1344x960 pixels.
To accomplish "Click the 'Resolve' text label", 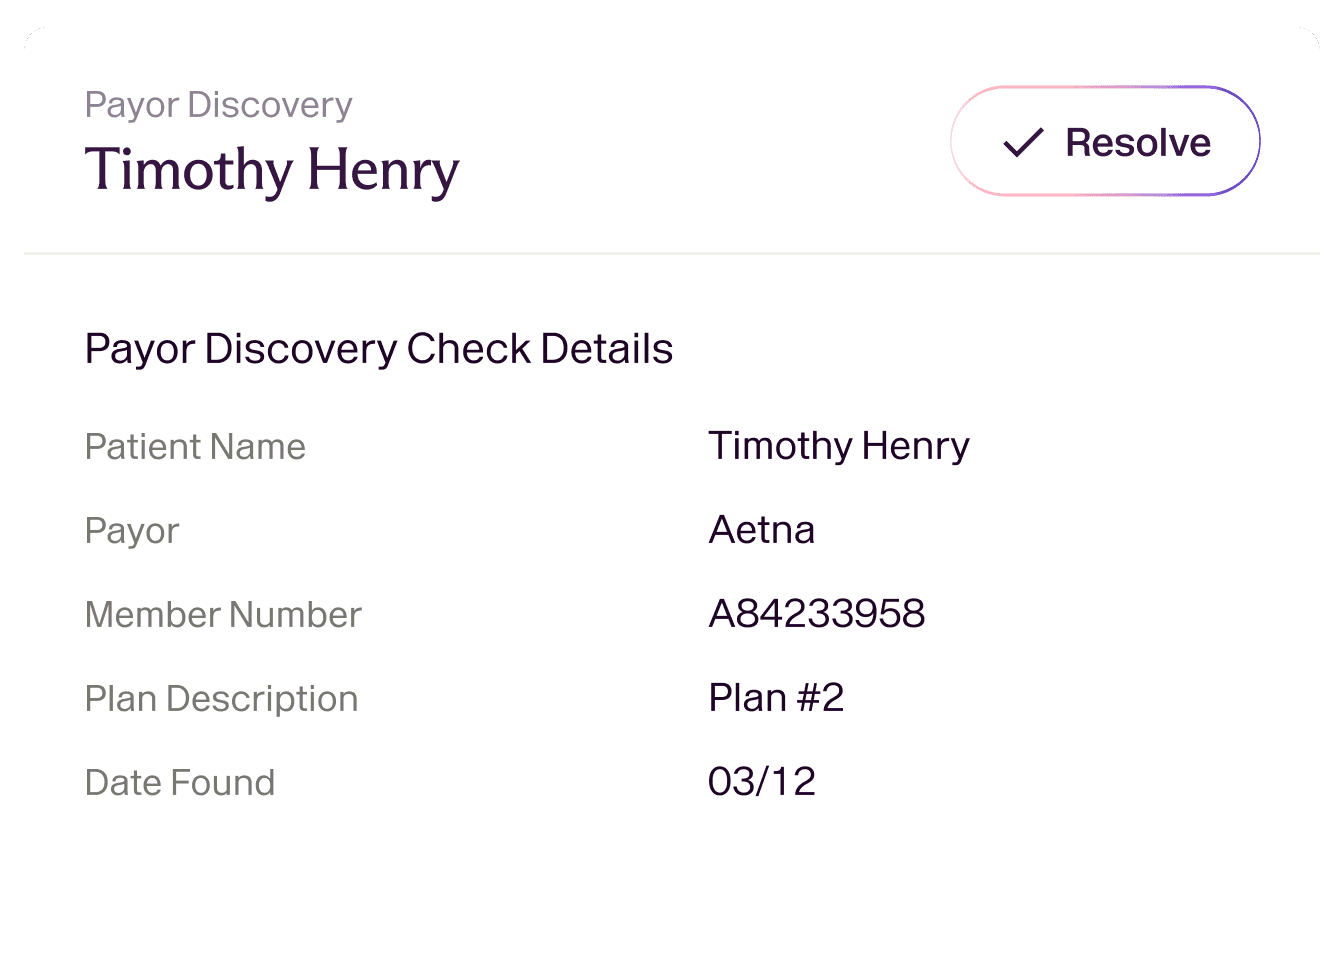I will 1138,143.
